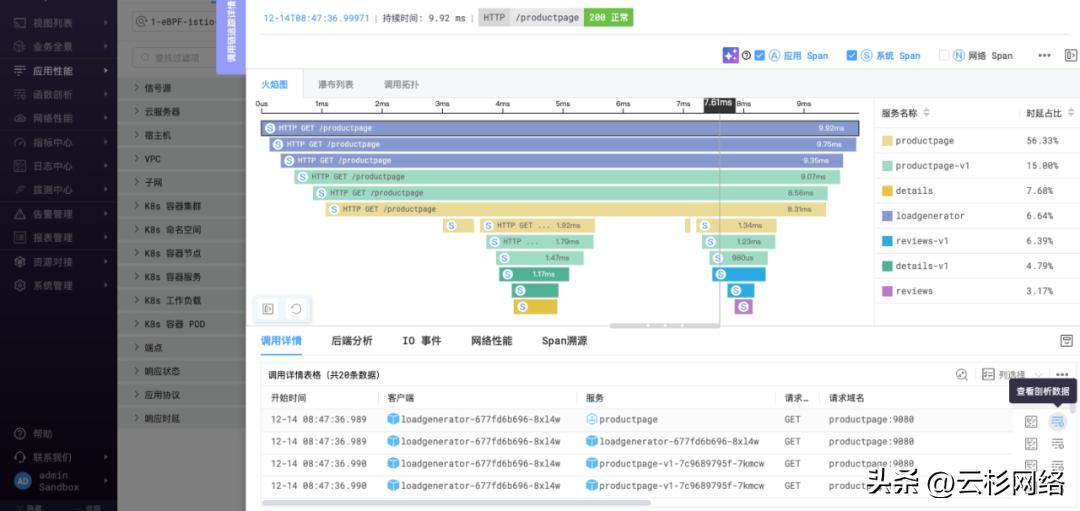Open the more options ellipsis above flame graph

[x=1044, y=56]
